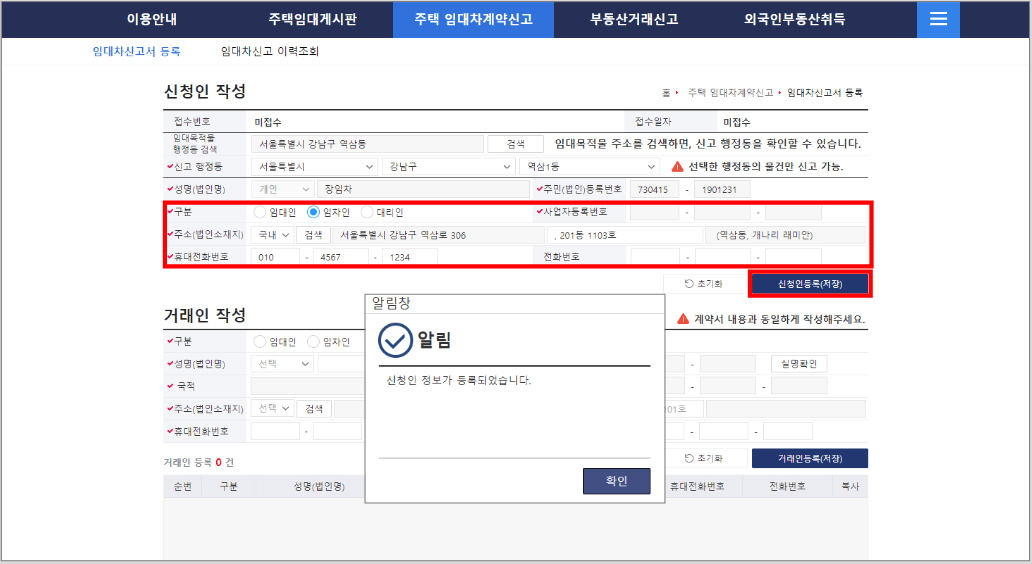Click 검색 button in 신청인 주소 row
The image size is (1032, 564).
tap(313, 235)
